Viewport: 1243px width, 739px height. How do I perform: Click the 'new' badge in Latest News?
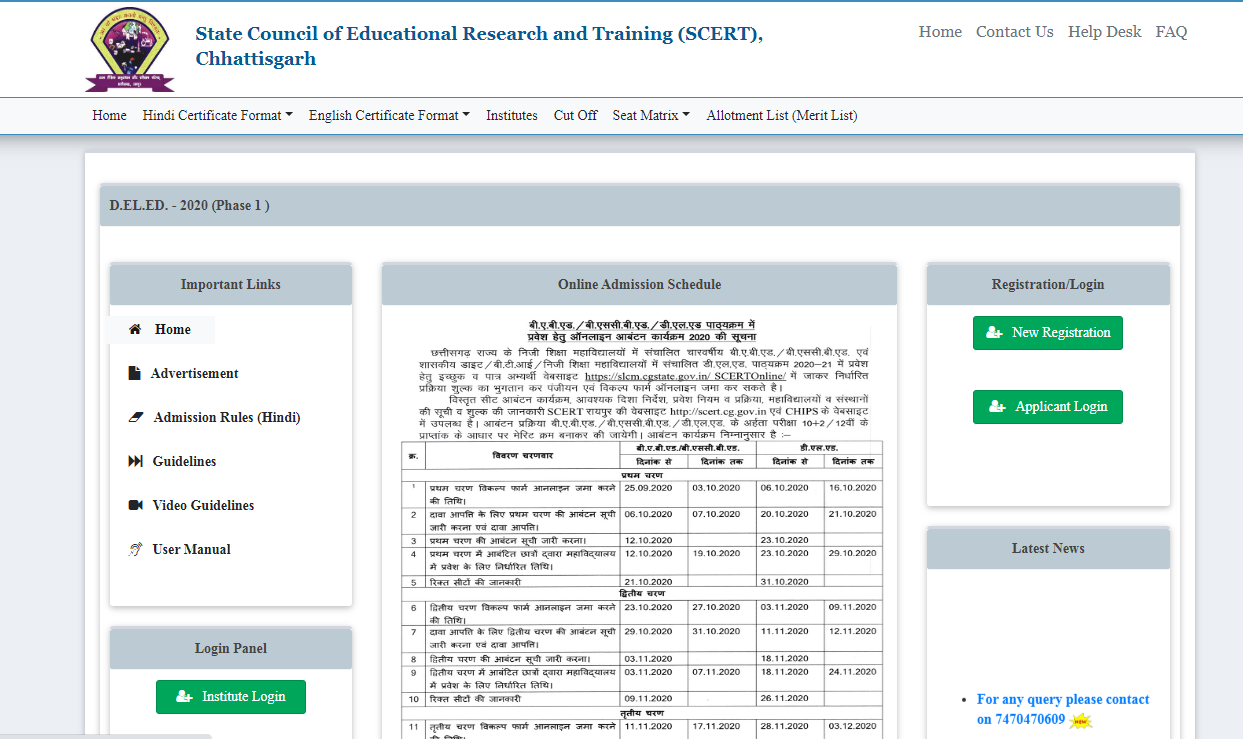click(x=1080, y=720)
